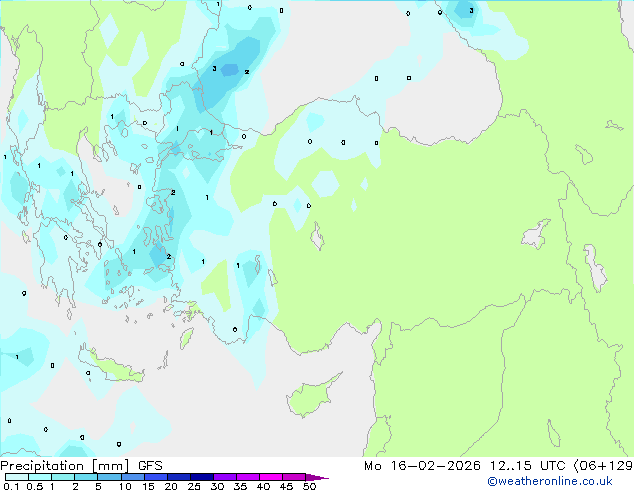Pick the legend swatch between 15 and 20
634x490 pixels.
[x=155, y=477]
